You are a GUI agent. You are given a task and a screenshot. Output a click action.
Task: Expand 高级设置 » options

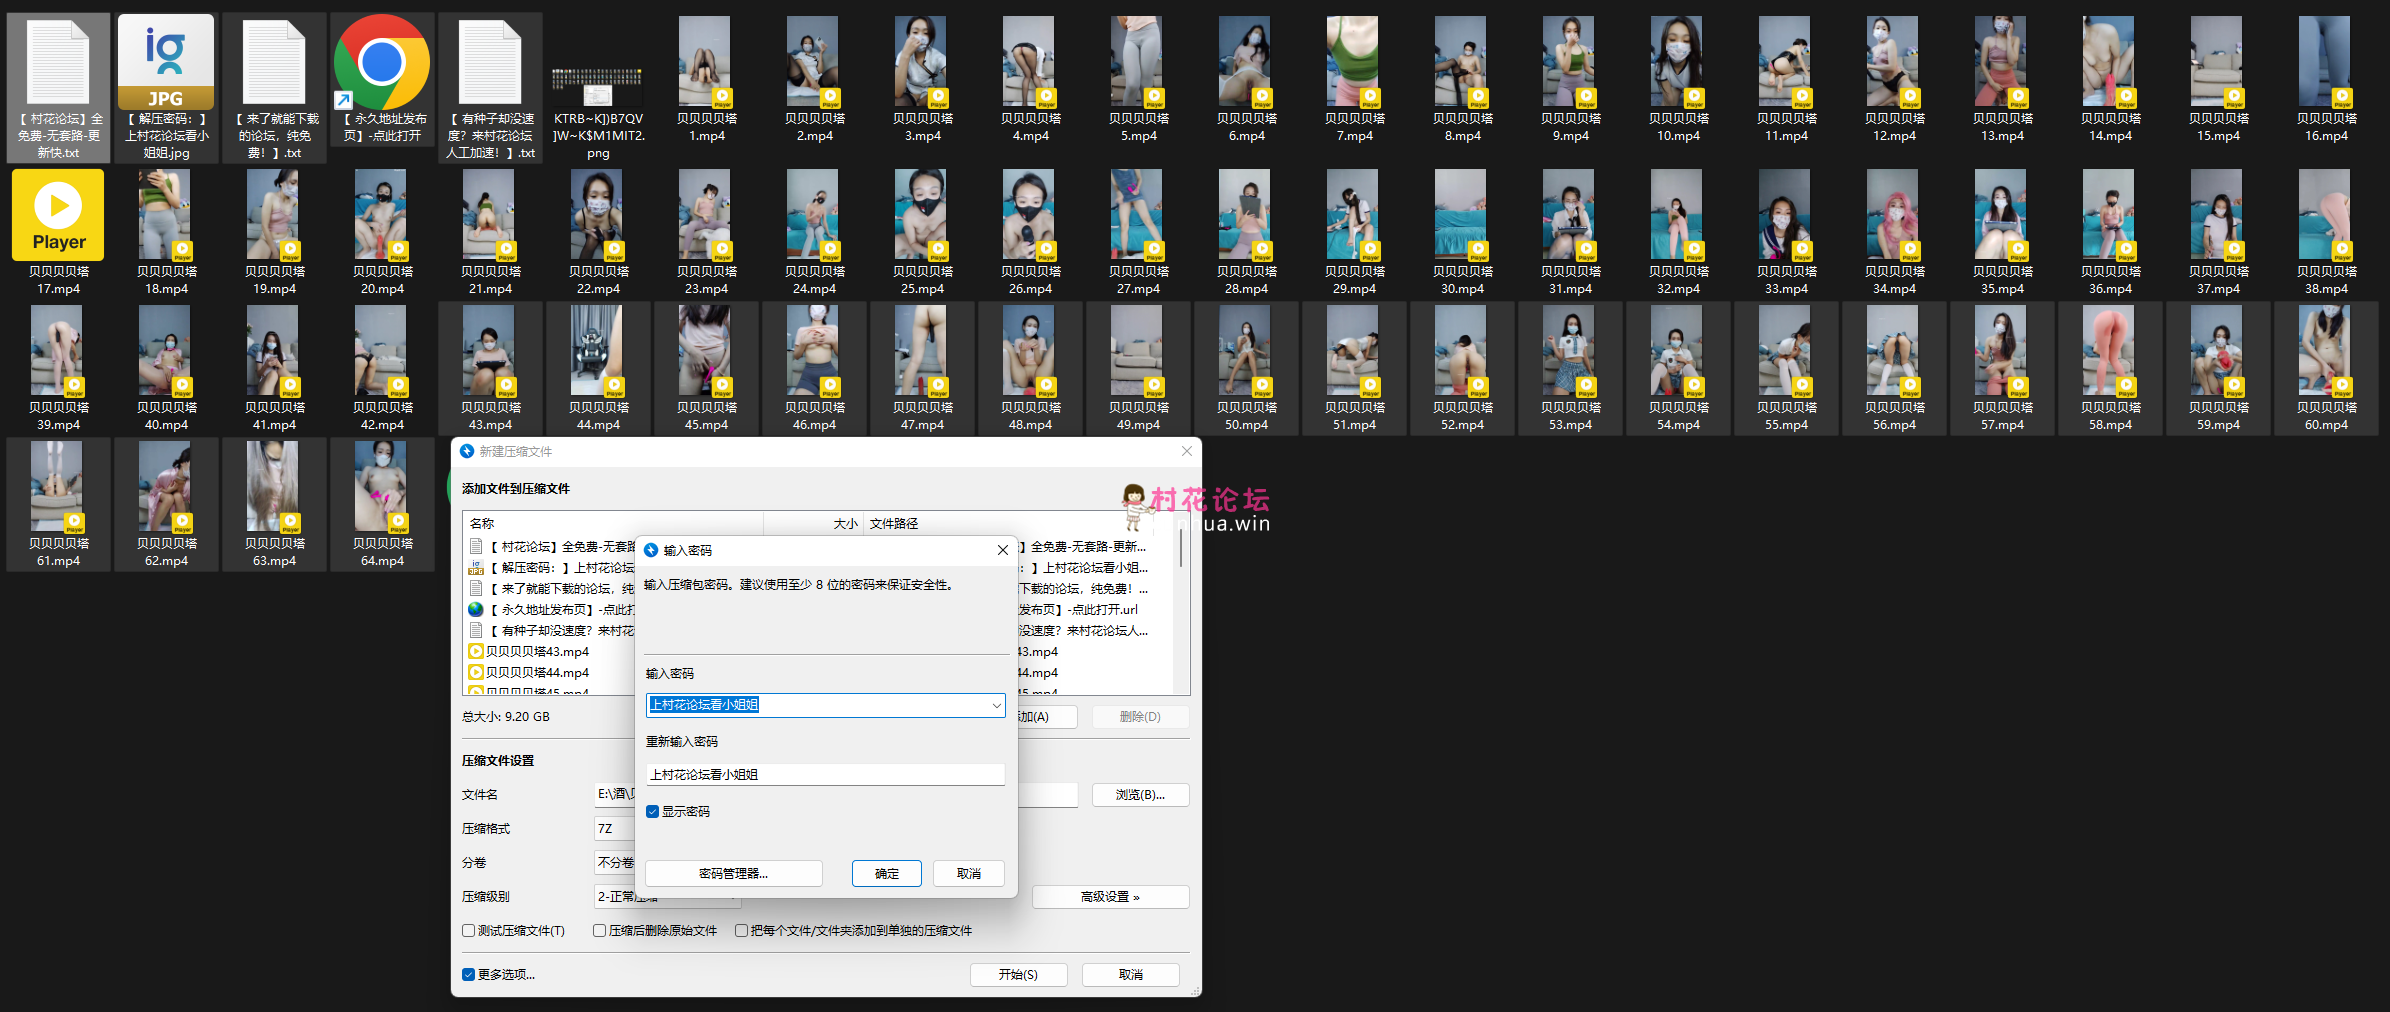pyautogui.click(x=1110, y=897)
